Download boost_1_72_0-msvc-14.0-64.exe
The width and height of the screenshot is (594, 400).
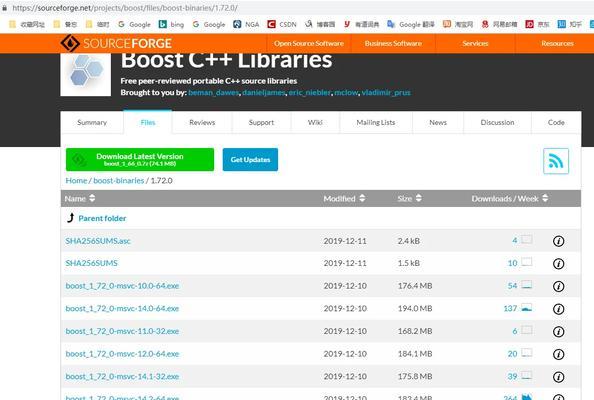pos(122,309)
